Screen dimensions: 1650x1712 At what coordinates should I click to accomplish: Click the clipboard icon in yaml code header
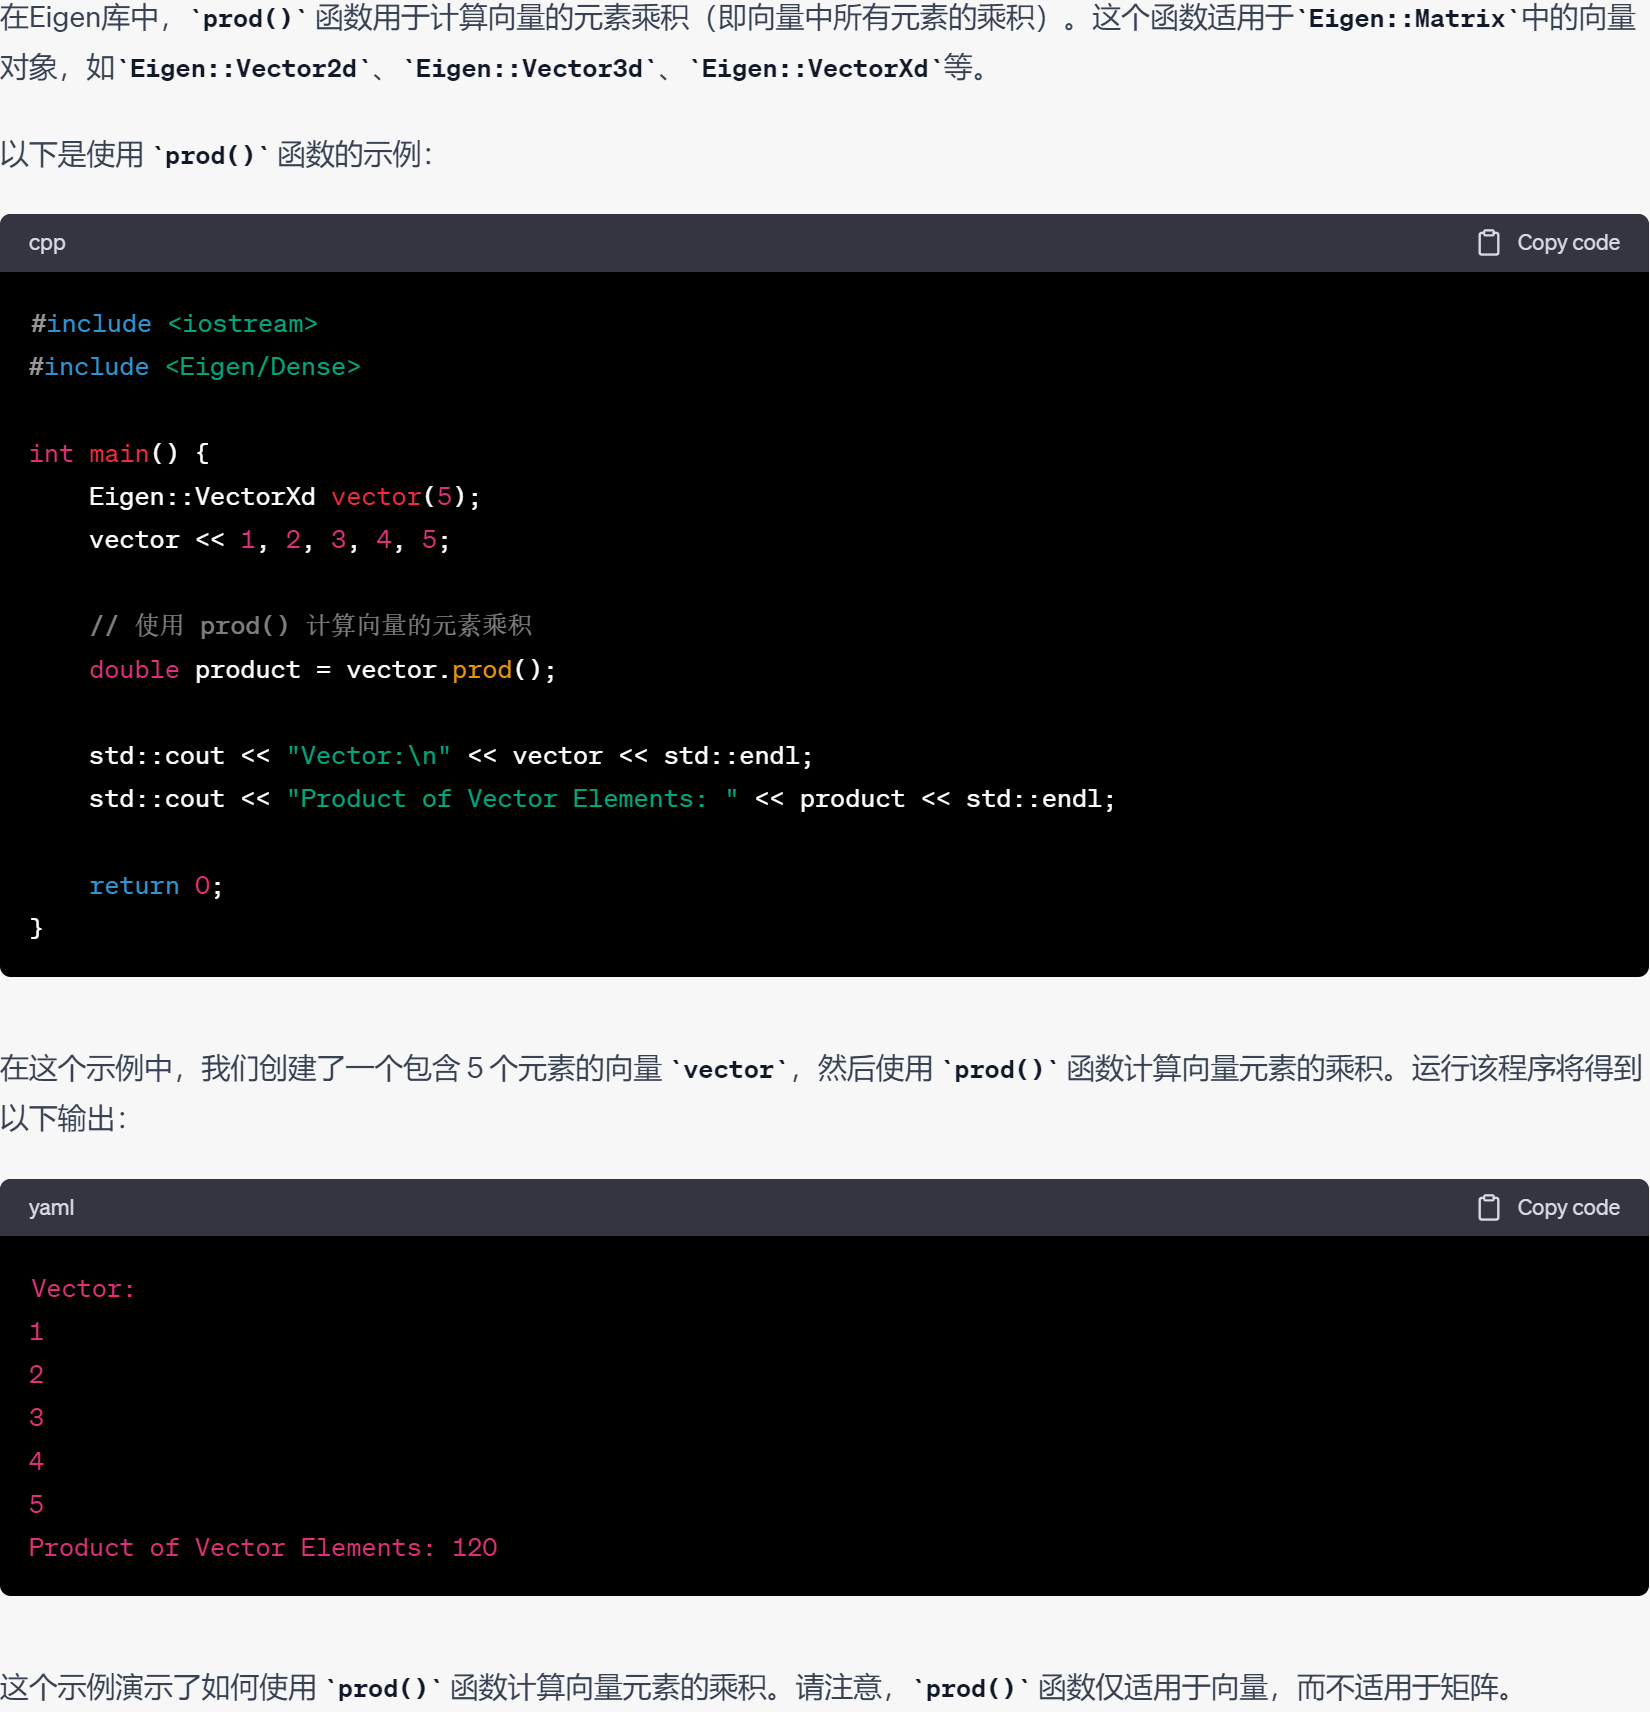click(1488, 1208)
